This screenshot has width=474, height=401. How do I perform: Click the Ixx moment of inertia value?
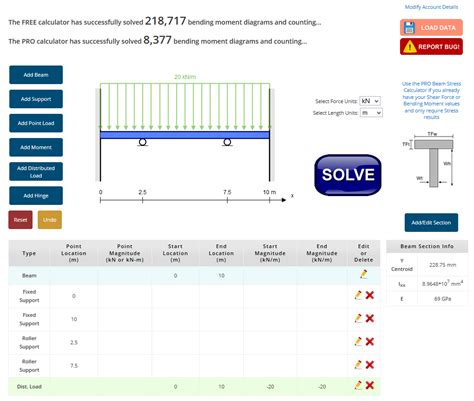click(x=444, y=284)
